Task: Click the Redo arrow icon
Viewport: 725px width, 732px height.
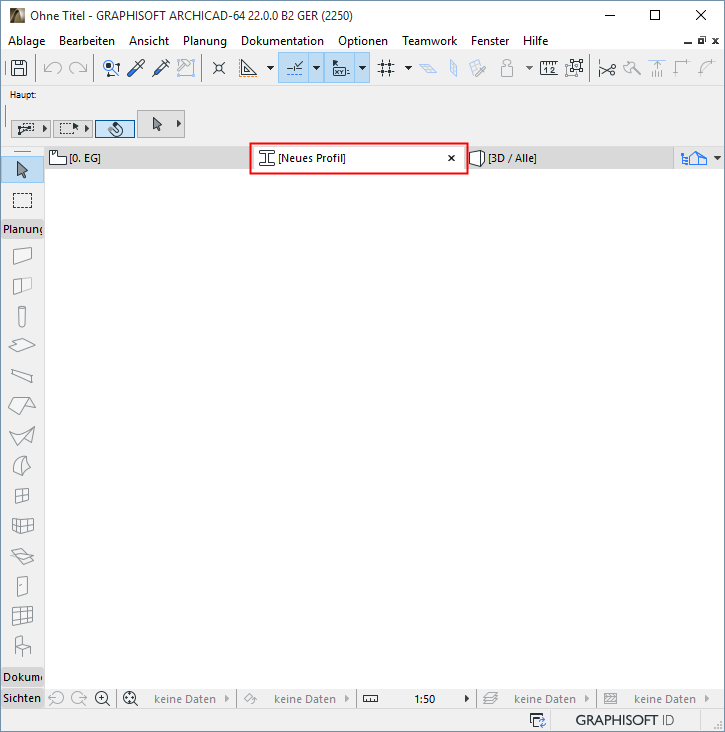Action: pos(78,68)
